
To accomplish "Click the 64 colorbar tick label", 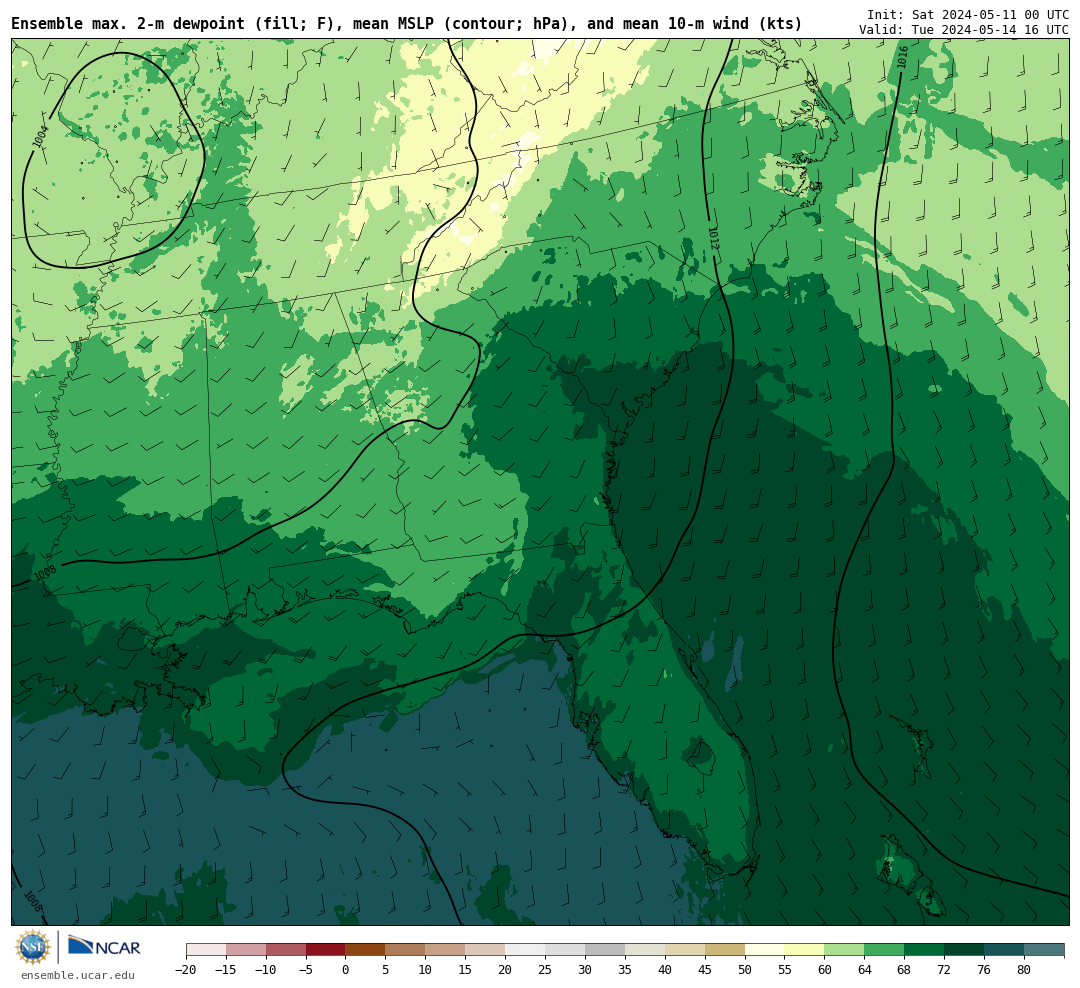I will (x=865, y=970).
